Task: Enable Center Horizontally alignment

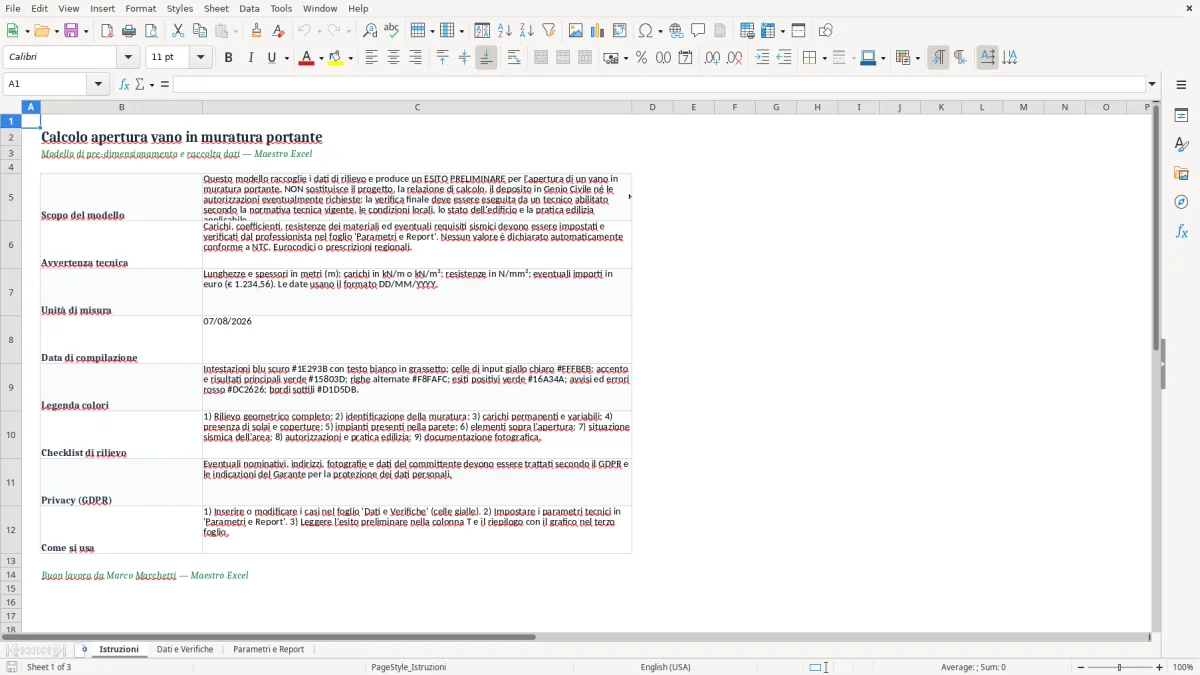Action: 393,58
